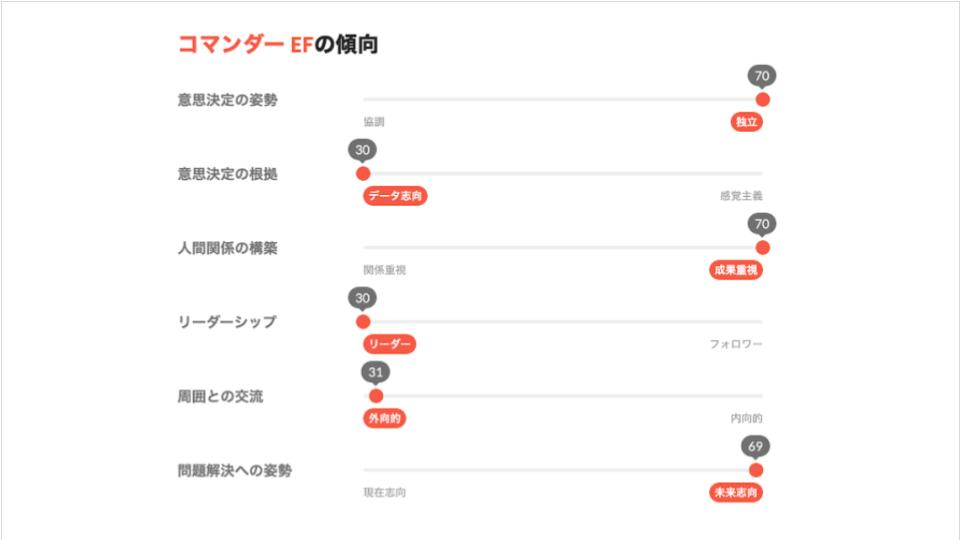Select the 独立 red label

746,122
